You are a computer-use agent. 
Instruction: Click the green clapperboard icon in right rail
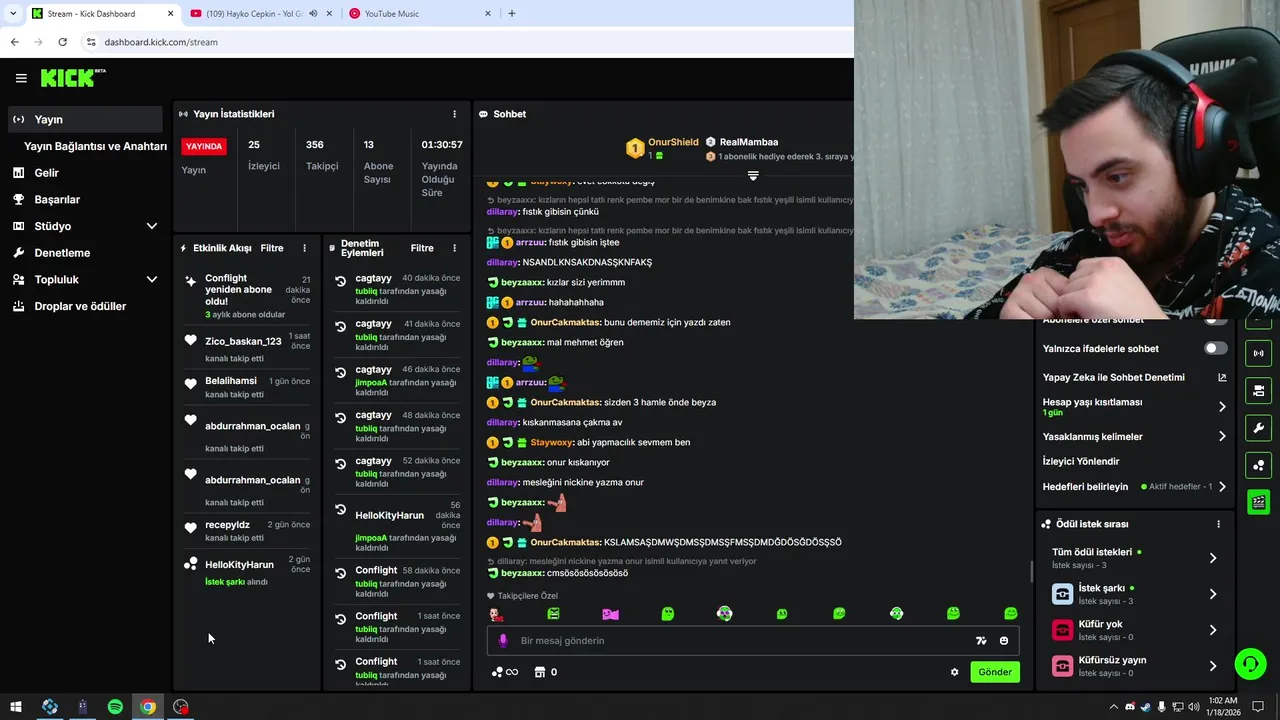(1258, 502)
